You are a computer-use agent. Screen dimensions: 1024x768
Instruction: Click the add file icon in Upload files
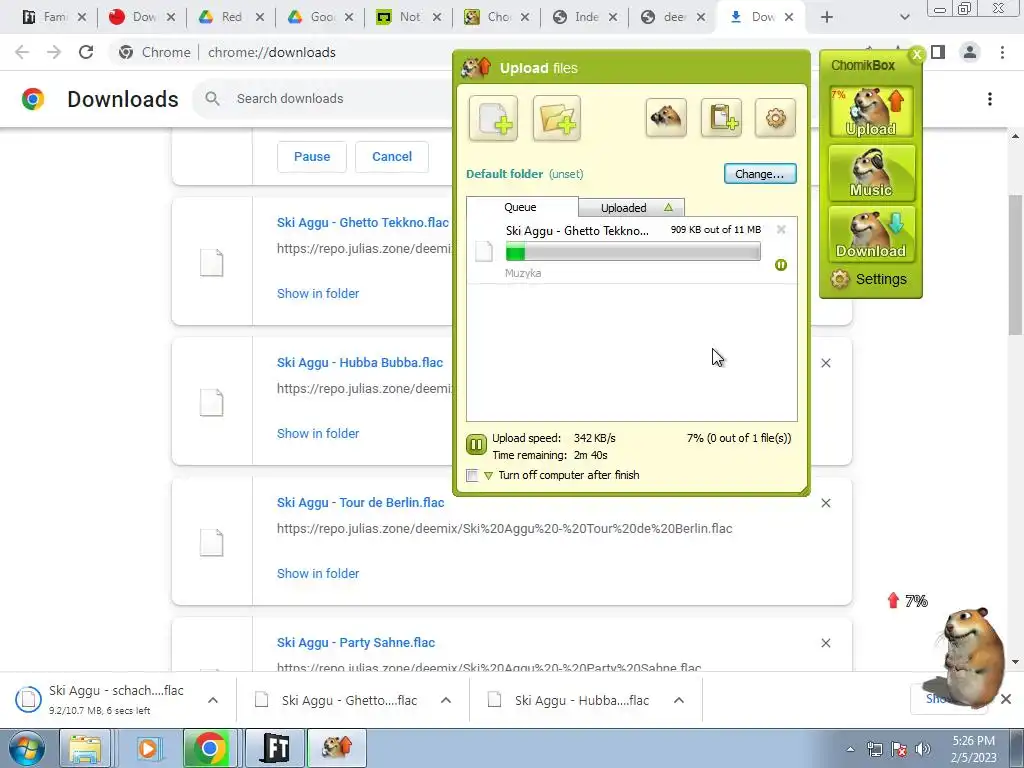pos(493,118)
